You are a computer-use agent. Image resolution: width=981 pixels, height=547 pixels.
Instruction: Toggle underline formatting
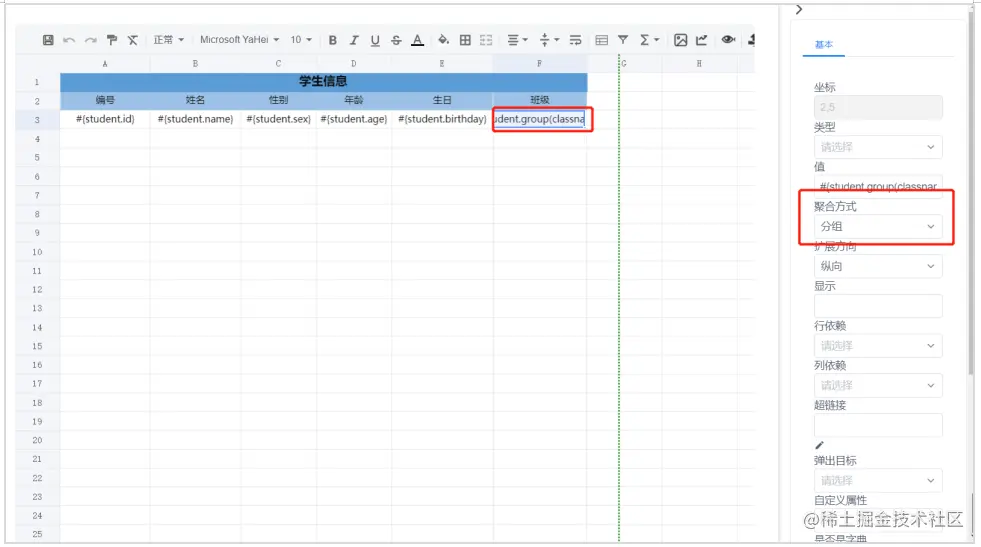(x=375, y=40)
